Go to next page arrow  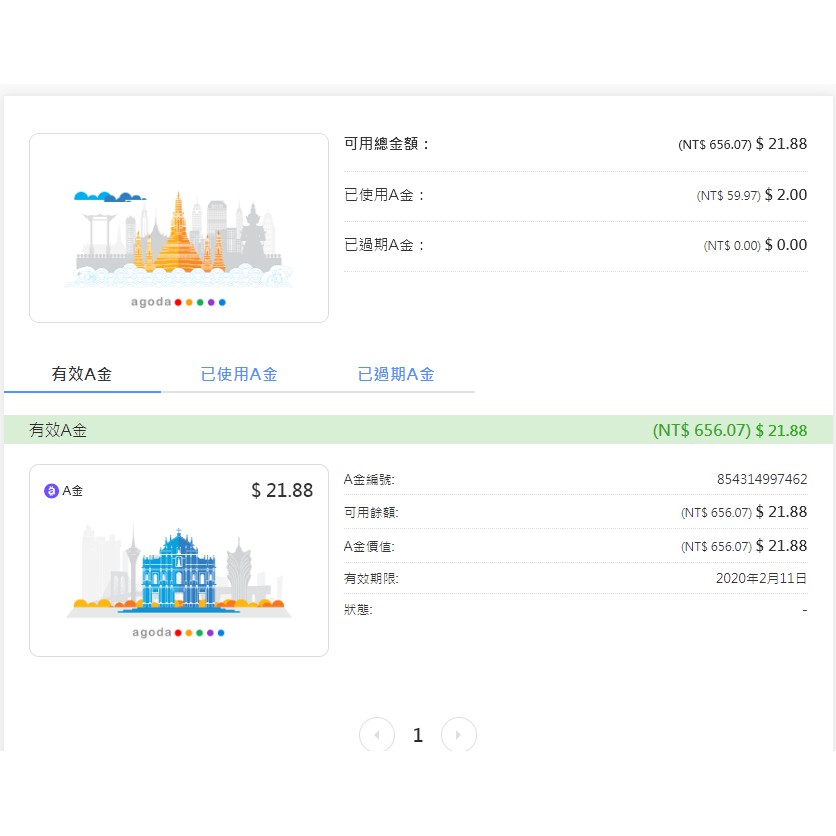coord(459,735)
